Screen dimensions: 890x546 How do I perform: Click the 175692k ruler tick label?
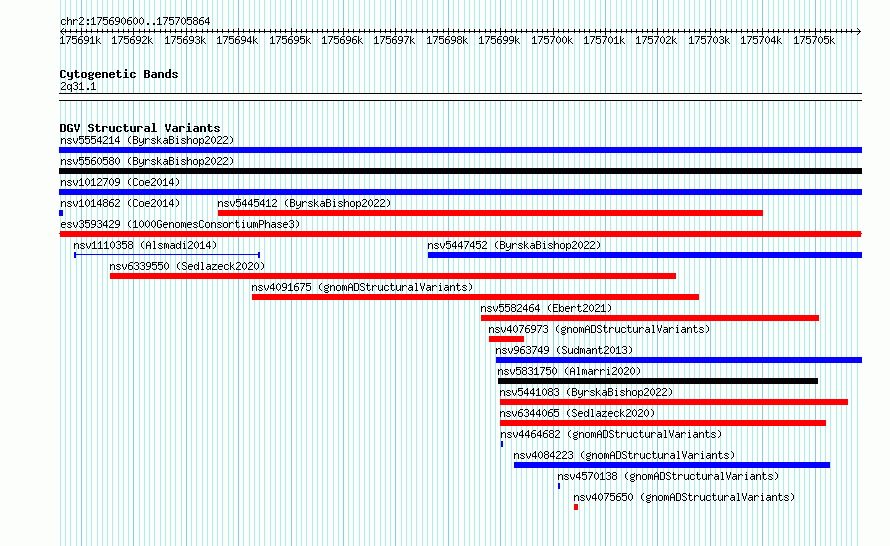(132, 40)
